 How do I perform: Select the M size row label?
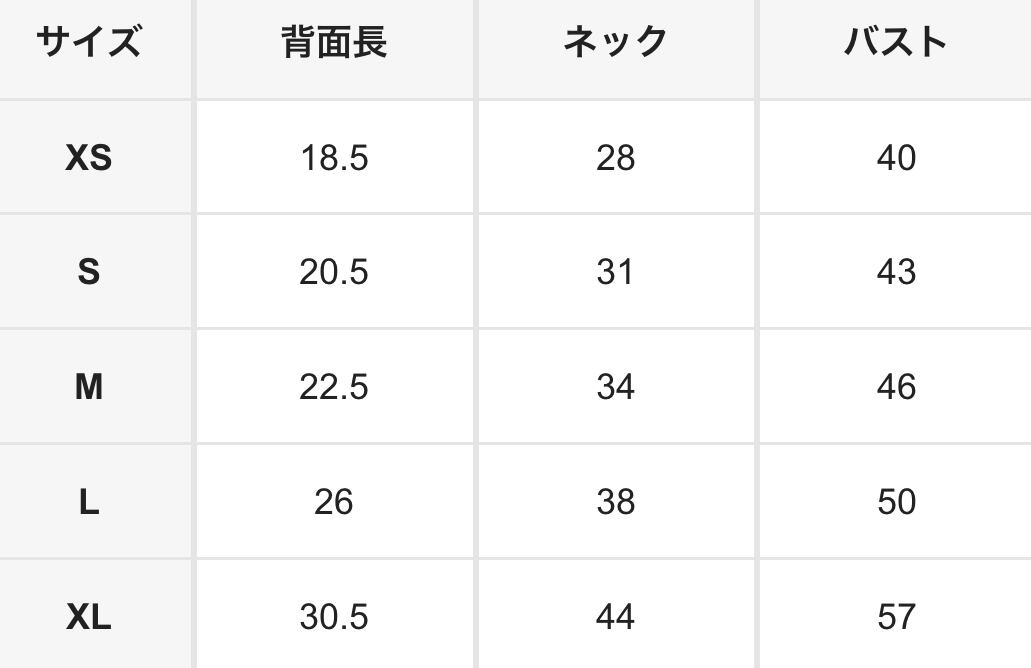88,387
